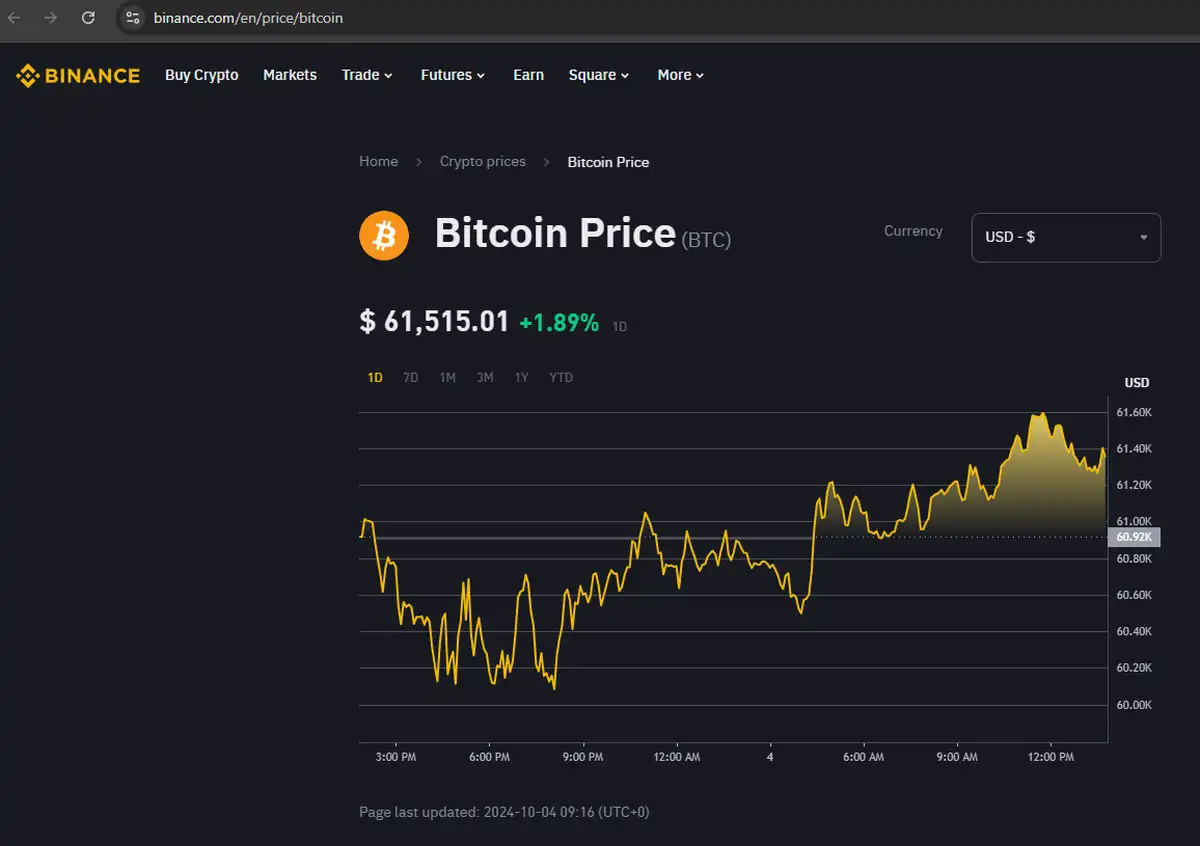Expand the Futures menu
Screen dimensions: 1200x846
point(452,75)
